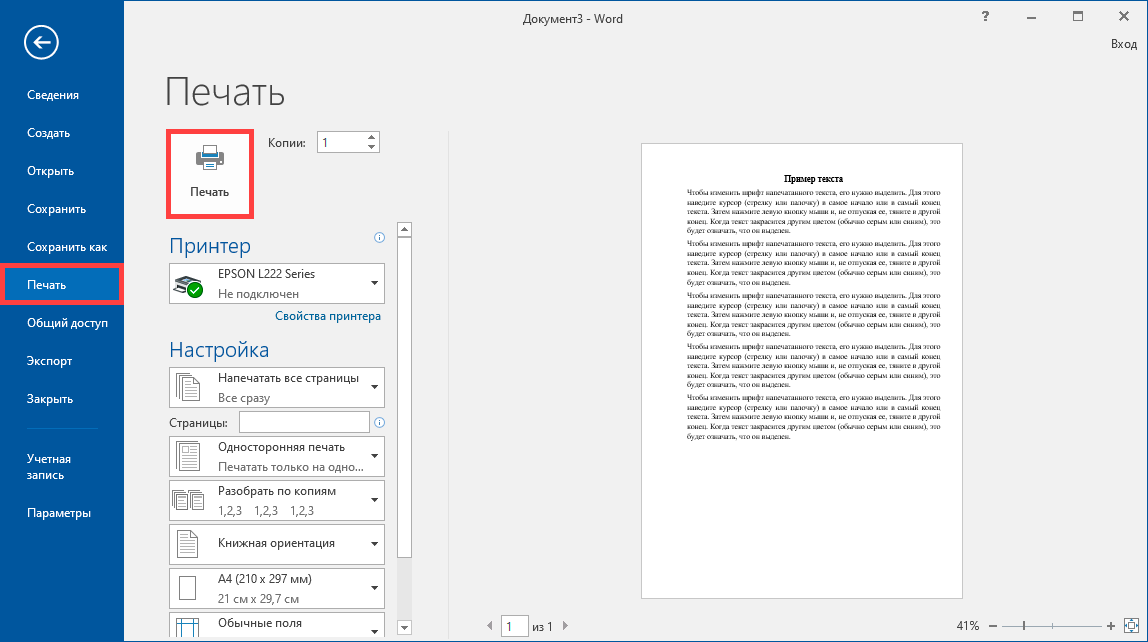Click the settings scrollbar up arrow
The height and width of the screenshot is (642, 1148).
pyautogui.click(x=404, y=230)
